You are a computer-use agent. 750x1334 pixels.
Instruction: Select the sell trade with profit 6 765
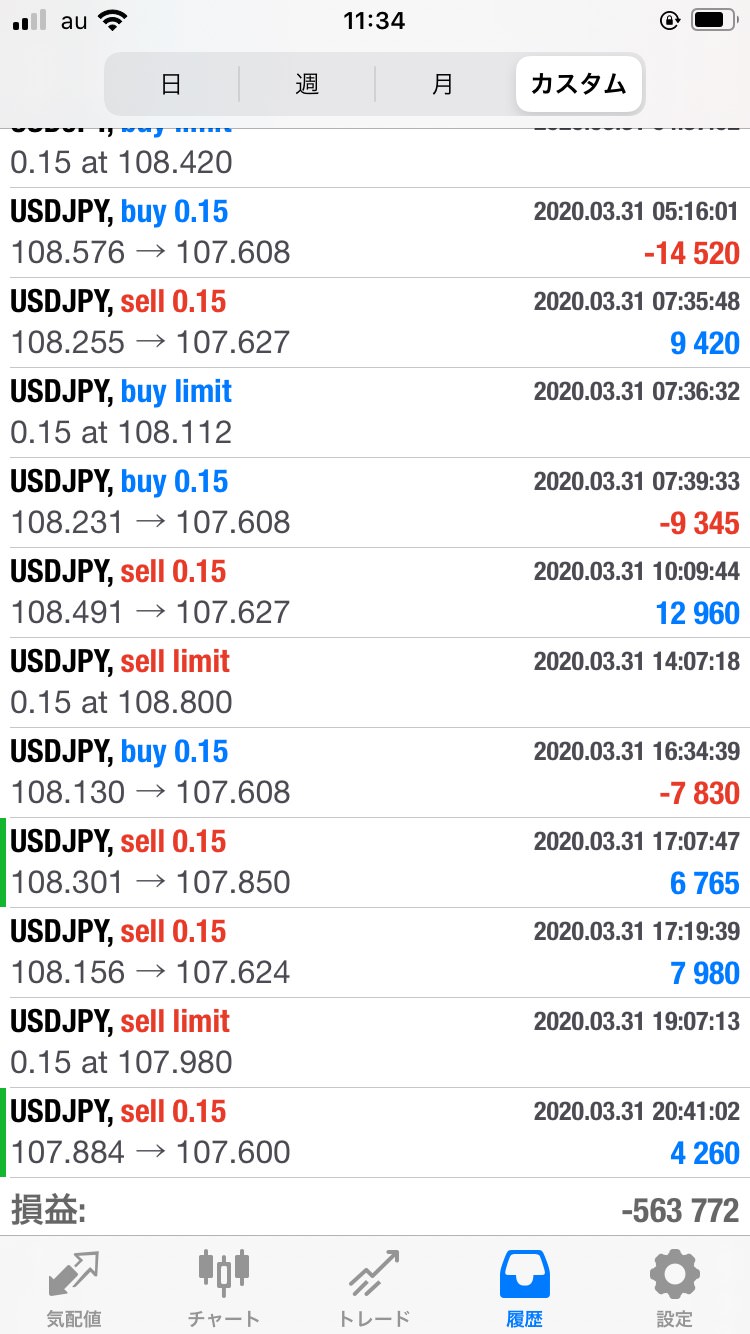(375, 862)
